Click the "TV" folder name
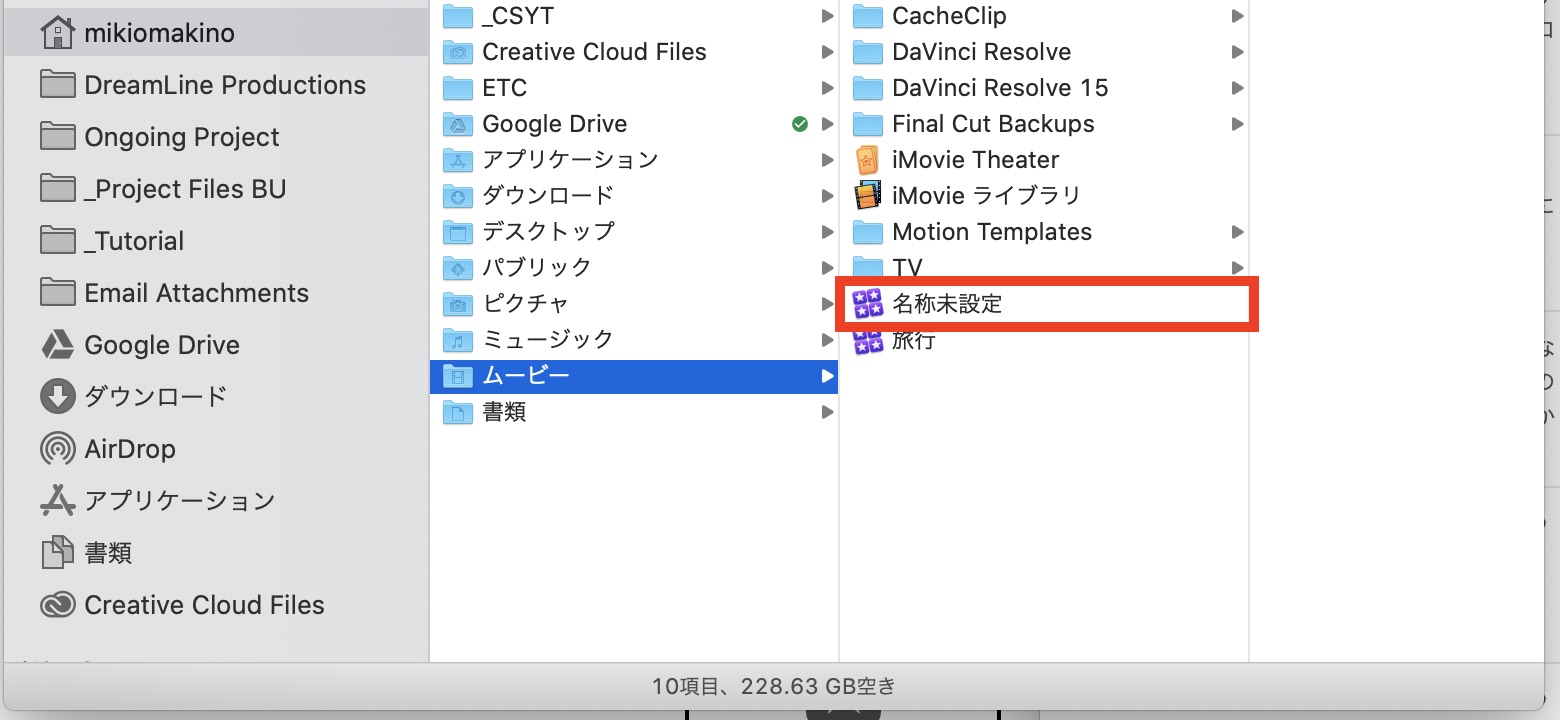This screenshot has width=1560, height=720. tap(907, 267)
